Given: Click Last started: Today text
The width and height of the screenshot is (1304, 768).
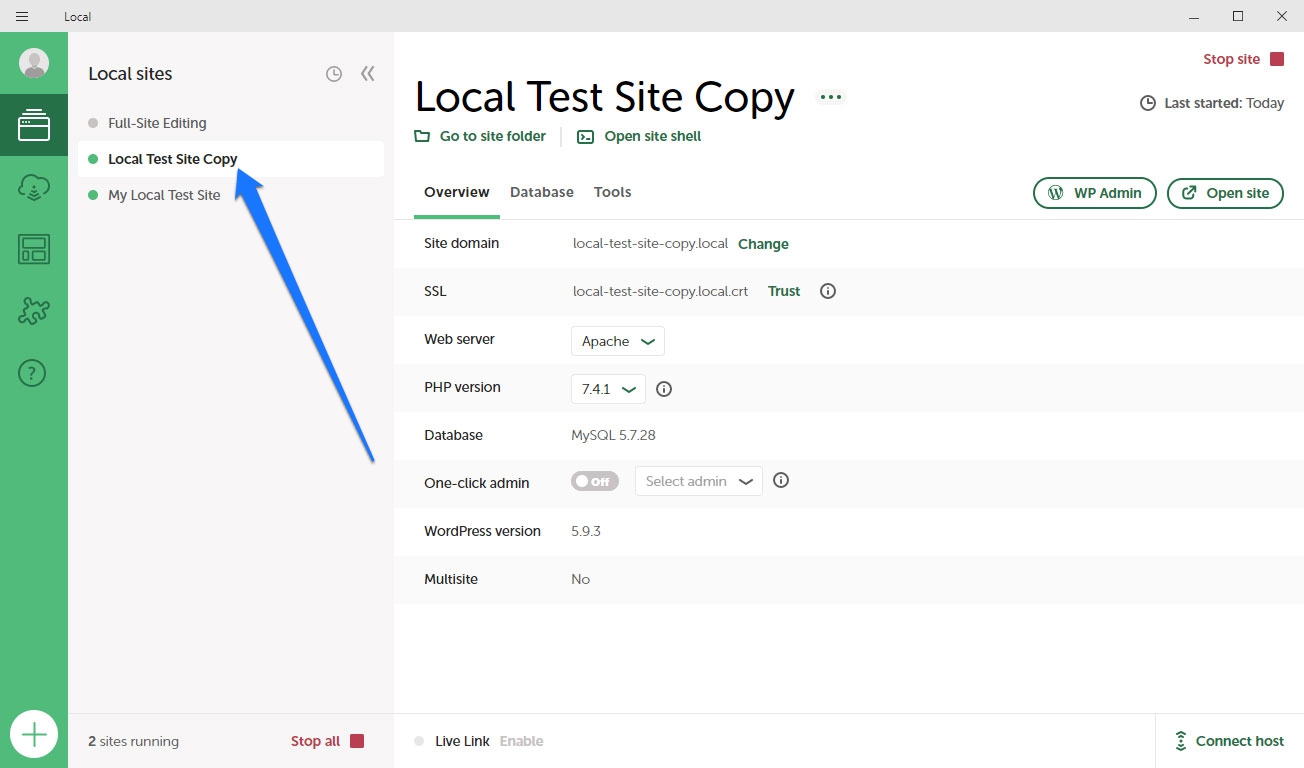Looking at the screenshot, I should coord(1224,103).
